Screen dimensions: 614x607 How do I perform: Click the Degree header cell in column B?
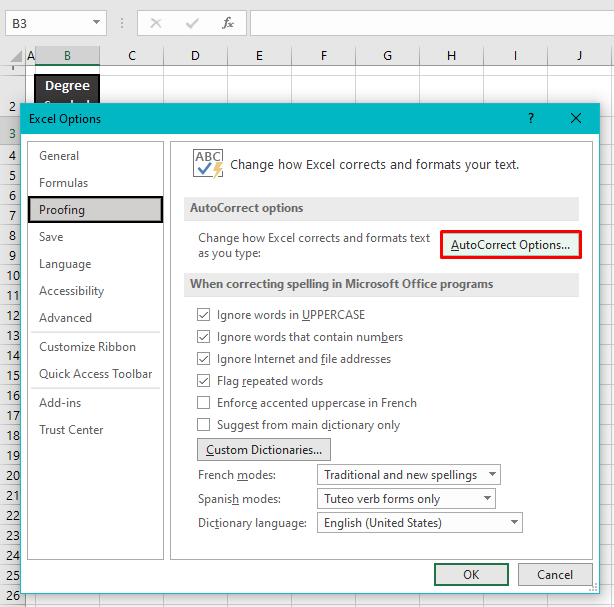(67, 89)
